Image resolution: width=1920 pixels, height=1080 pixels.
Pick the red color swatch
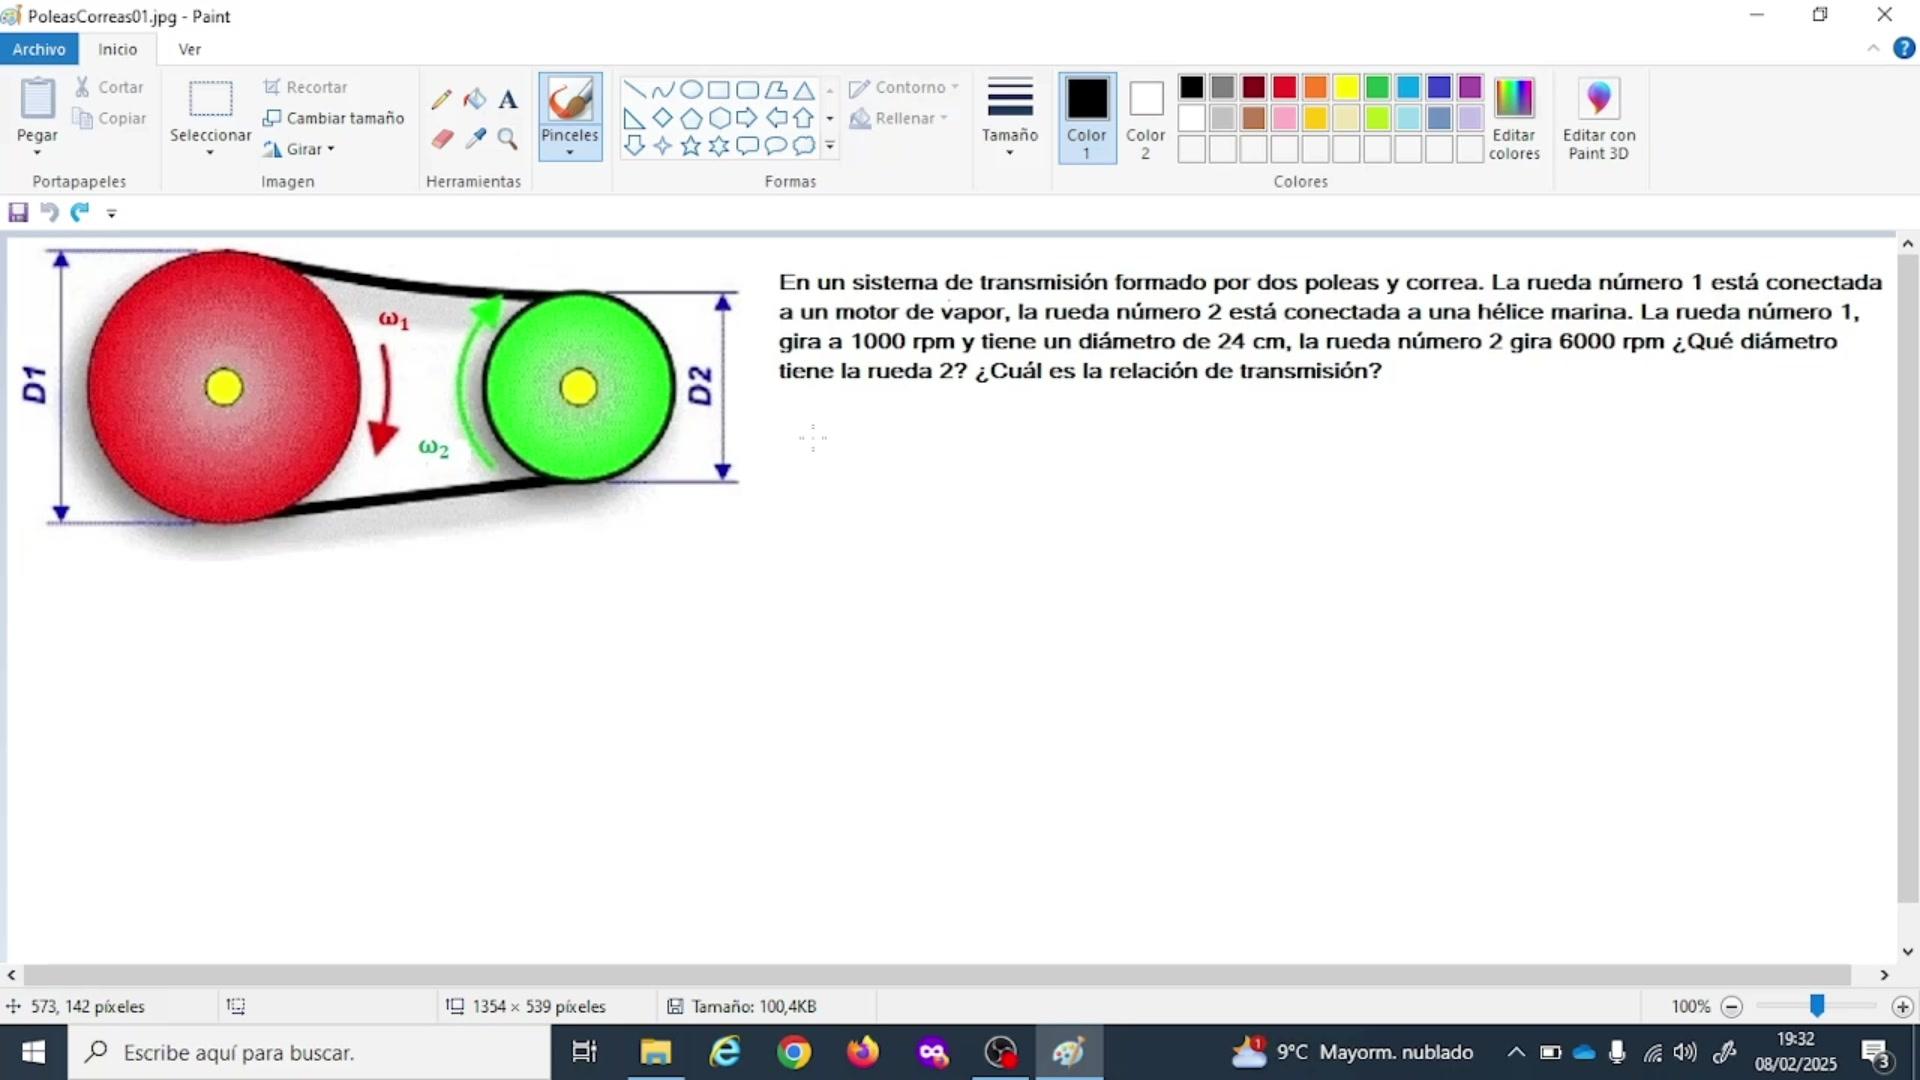click(x=1284, y=88)
